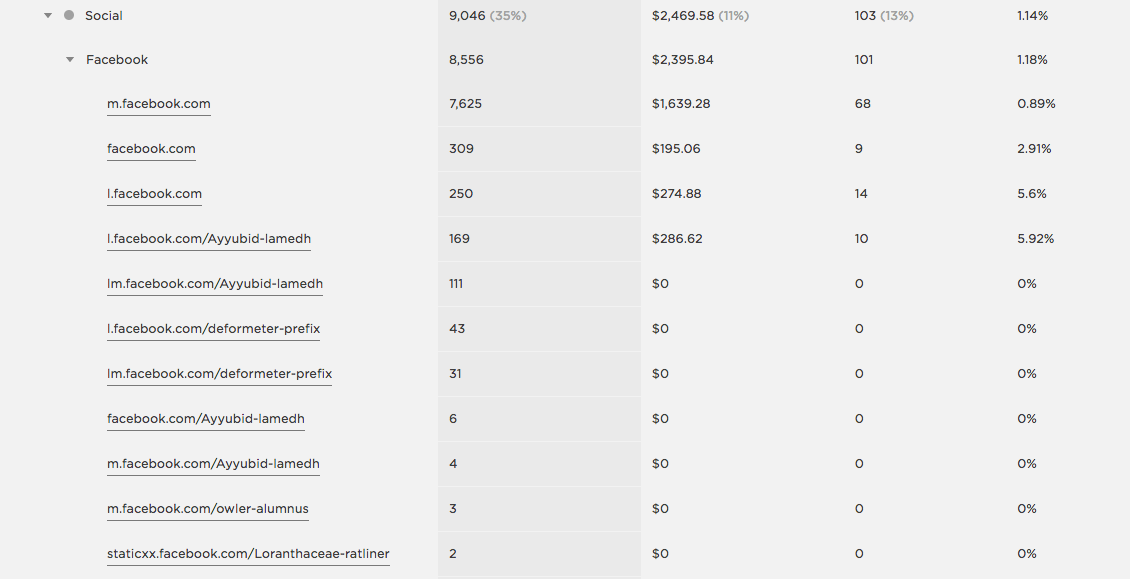This screenshot has width=1130, height=579.
Task: Open lm.facebook.com/Ayyubid-lamedh link
Action: pos(215,284)
